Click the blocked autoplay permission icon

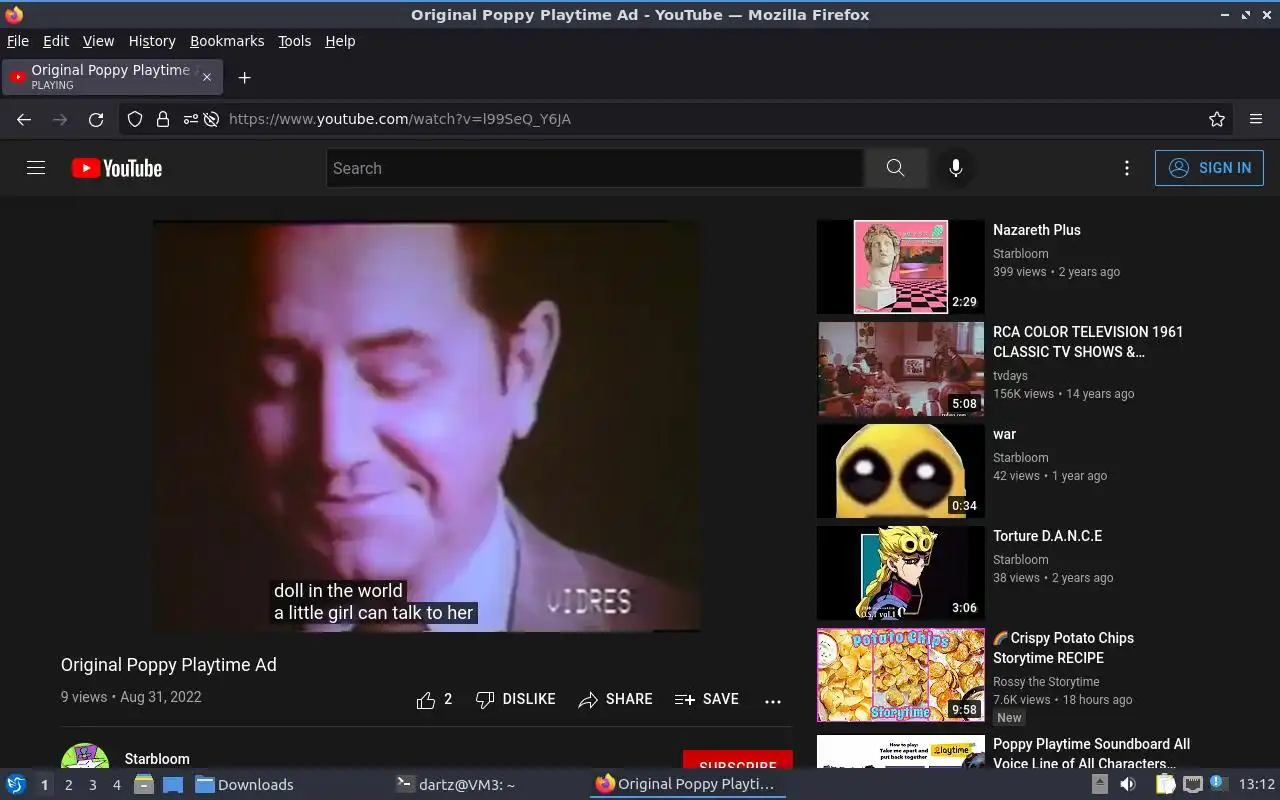pos(211,119)
